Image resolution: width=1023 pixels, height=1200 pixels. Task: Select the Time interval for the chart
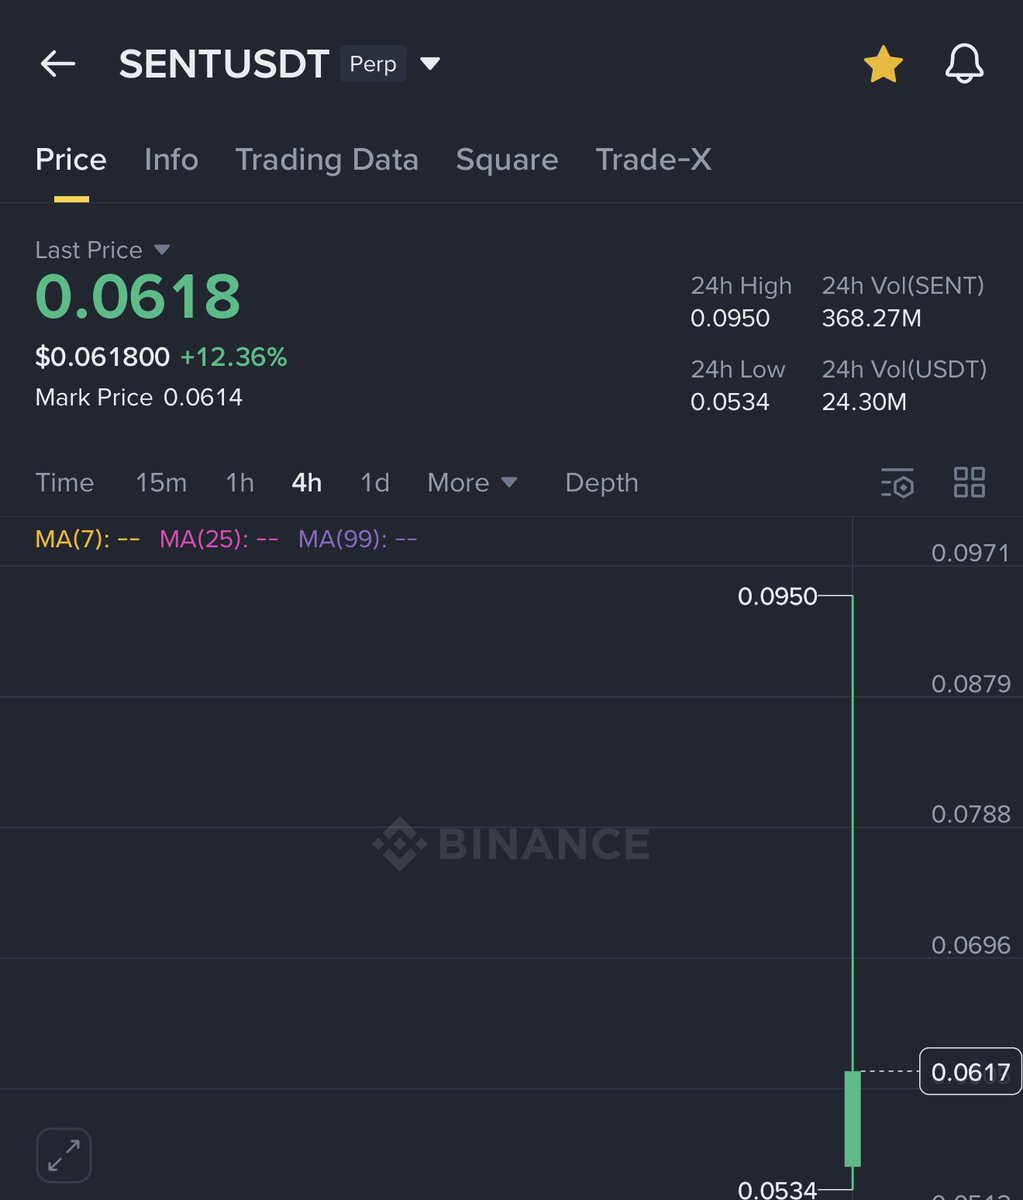(x=64, y=482)
